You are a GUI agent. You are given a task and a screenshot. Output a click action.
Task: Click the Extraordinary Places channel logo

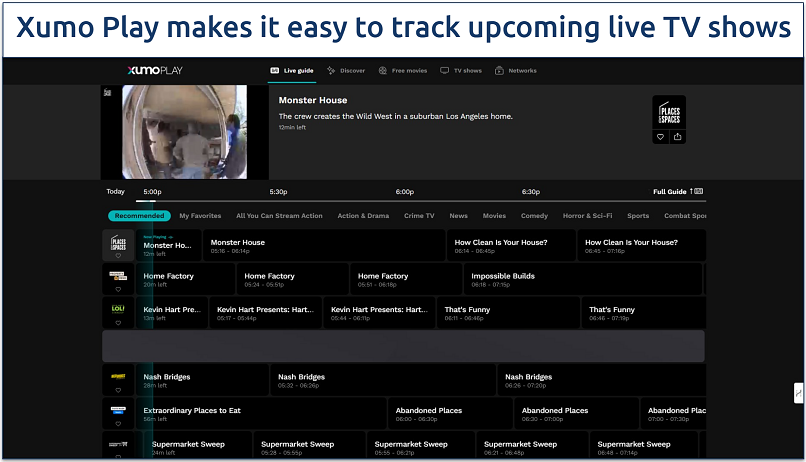tap(118, 410)
